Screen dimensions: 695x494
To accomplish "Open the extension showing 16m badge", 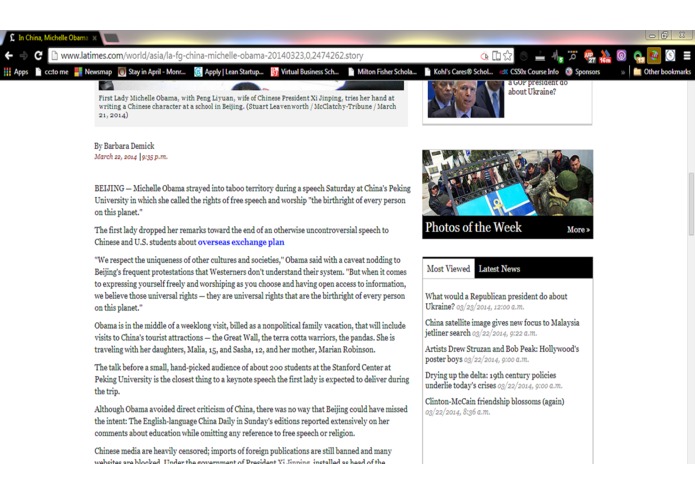I will 605,56.
